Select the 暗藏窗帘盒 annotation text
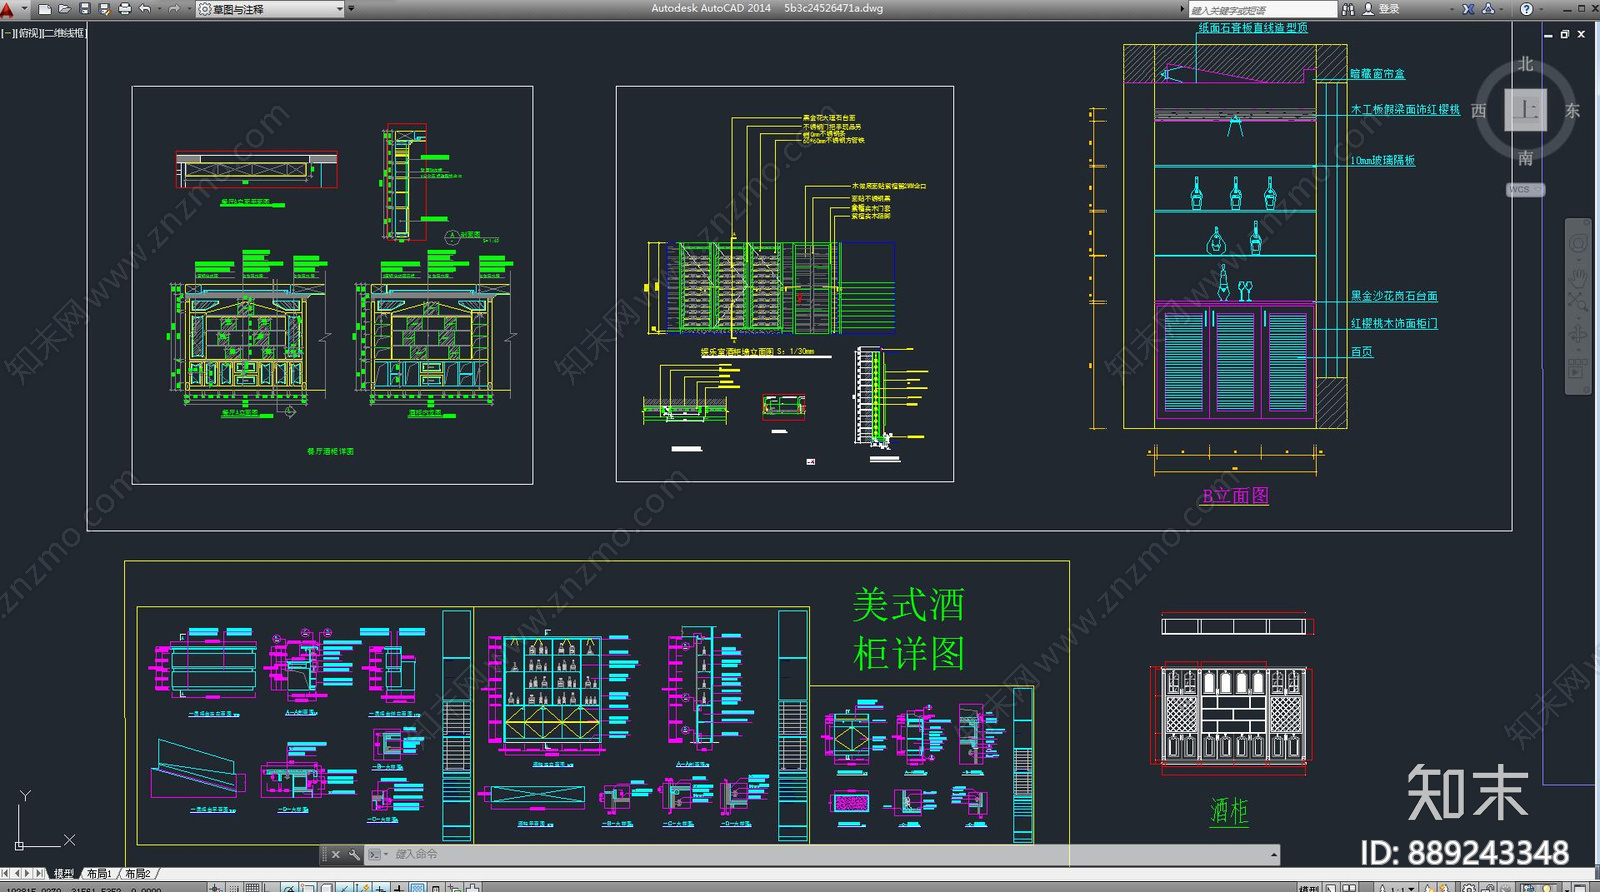Screen dimensions: 1600x892 click(1377, 74)
